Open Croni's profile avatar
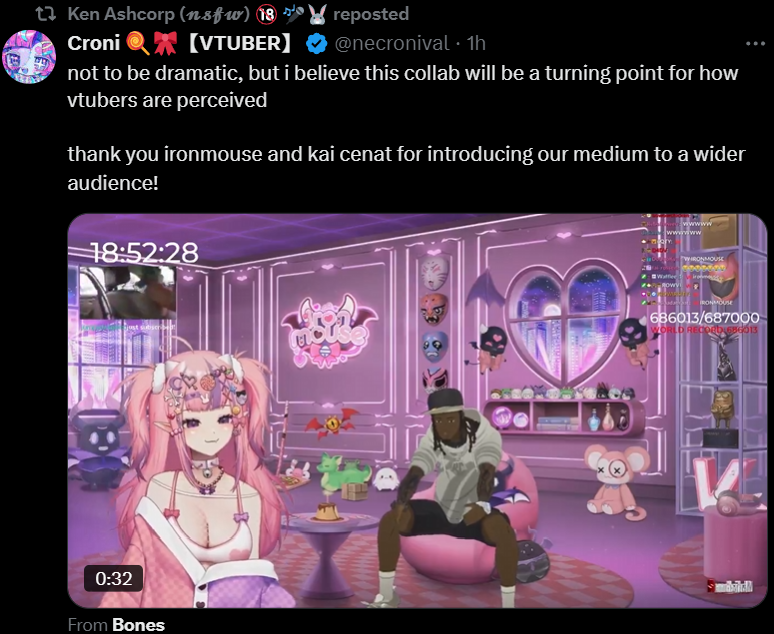This screenshot has width=774, height=634. pos(29,56)
